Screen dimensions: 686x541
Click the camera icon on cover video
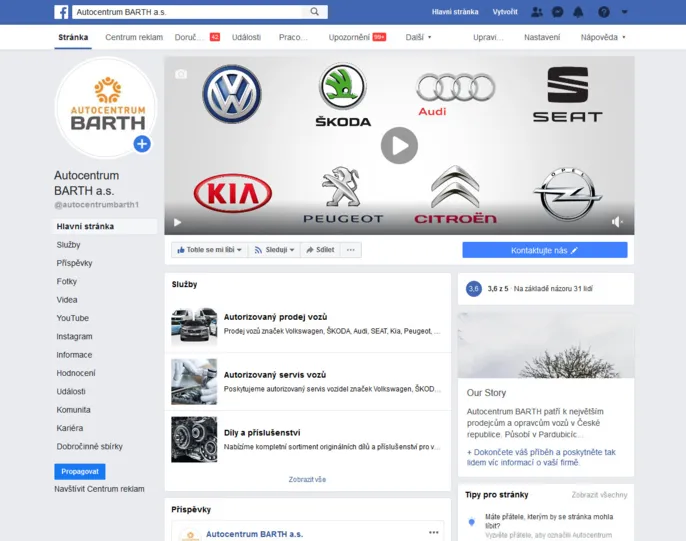click(x=181, y=74)
